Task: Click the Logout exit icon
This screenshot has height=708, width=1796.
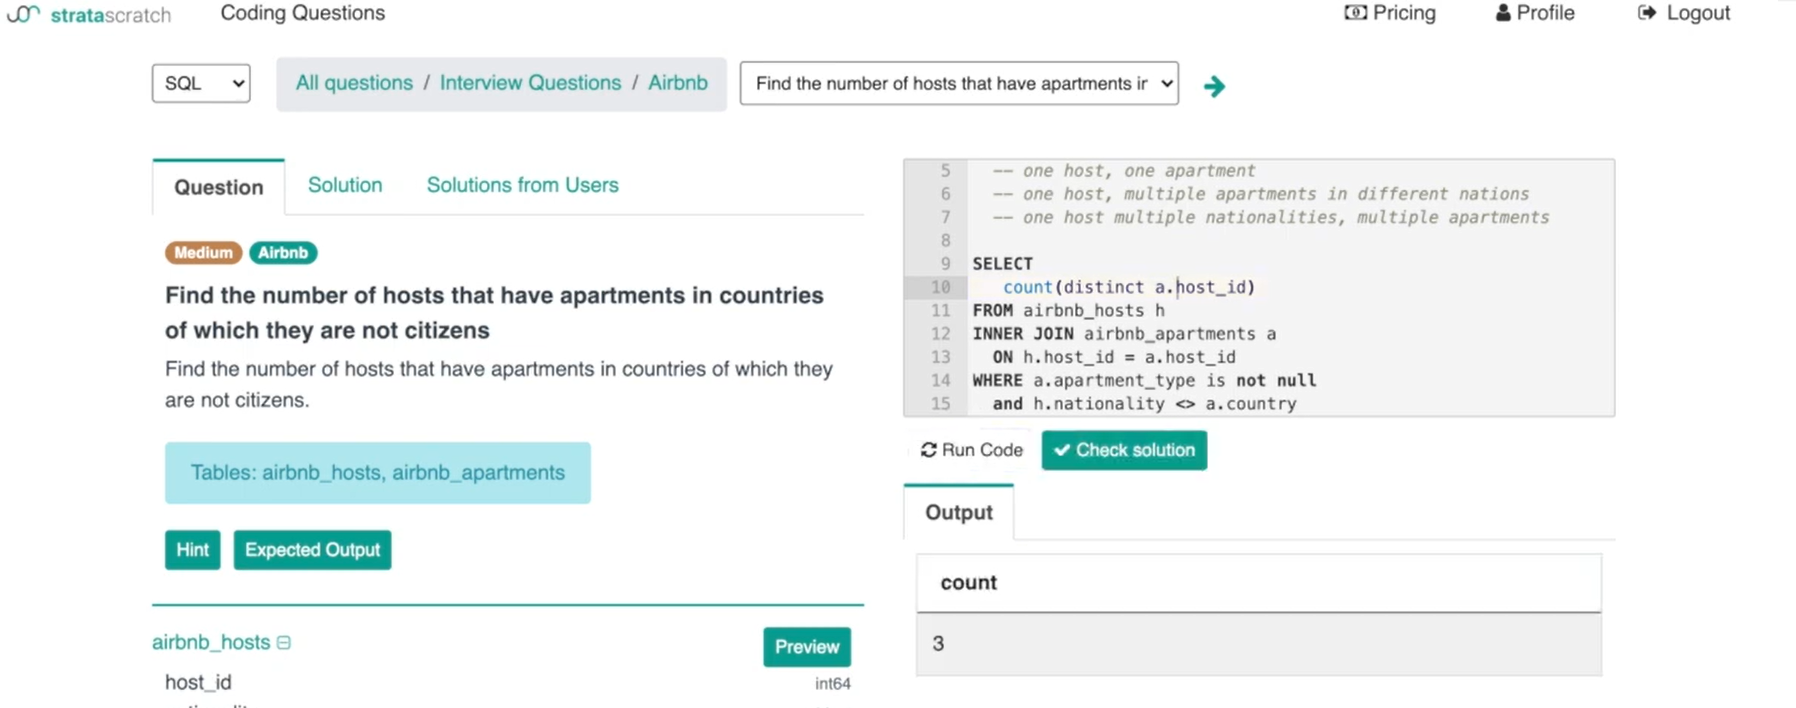Action: pyautogui.click(x=1646, y=13)
